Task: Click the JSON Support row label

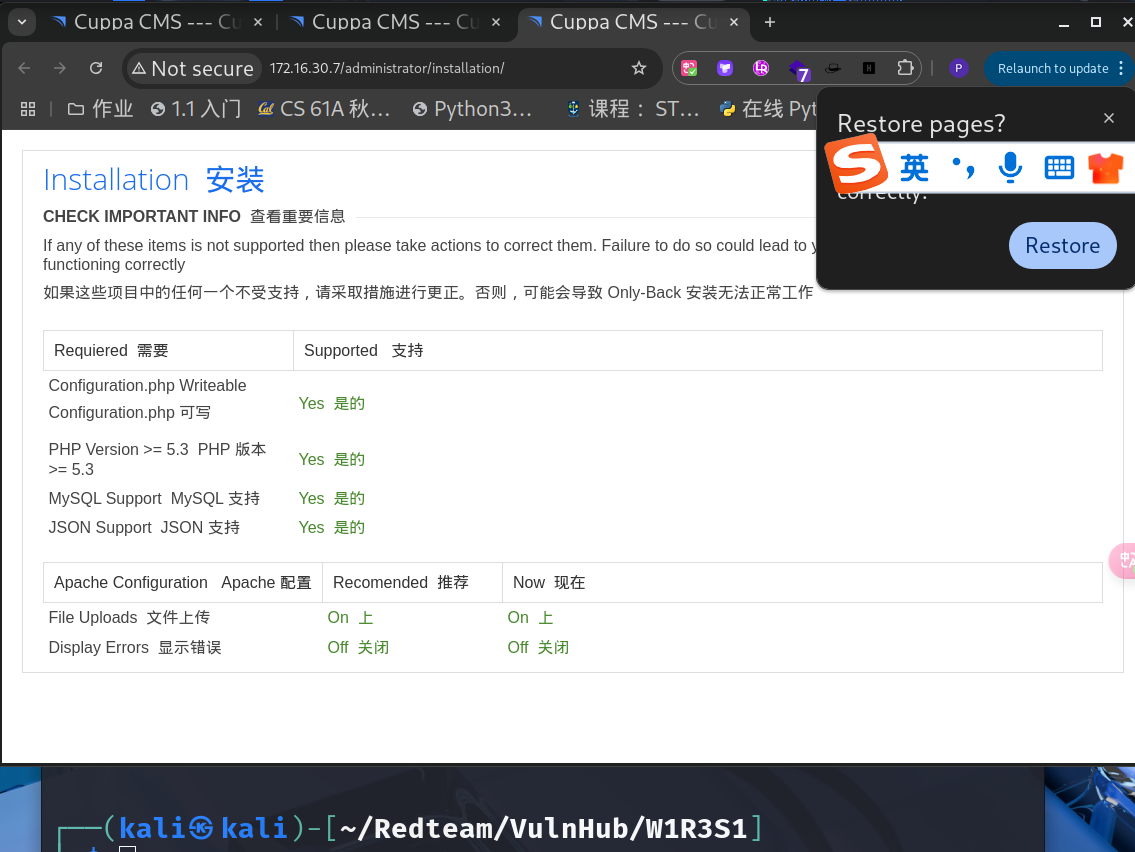Action: click(x=144, y=527)
